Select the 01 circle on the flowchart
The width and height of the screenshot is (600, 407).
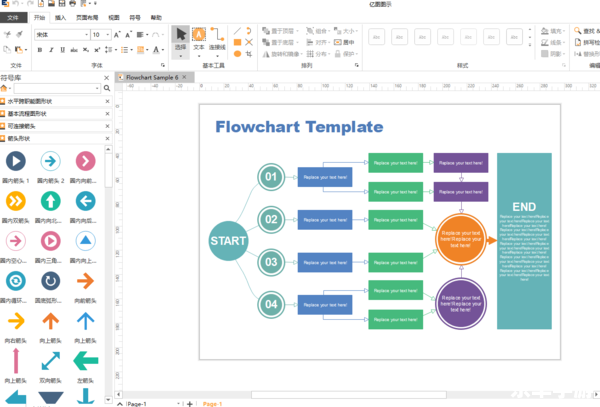[x=271, y=177]
